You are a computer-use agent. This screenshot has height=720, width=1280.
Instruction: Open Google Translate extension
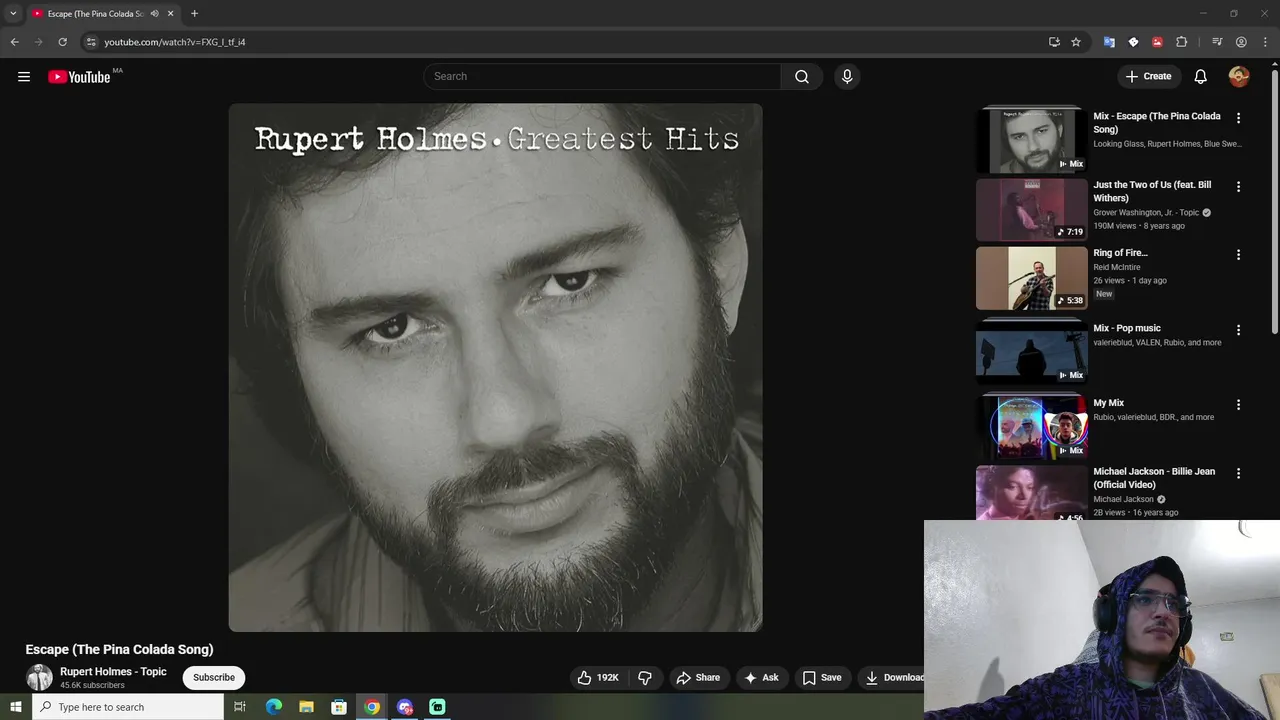click(1109, 42)
